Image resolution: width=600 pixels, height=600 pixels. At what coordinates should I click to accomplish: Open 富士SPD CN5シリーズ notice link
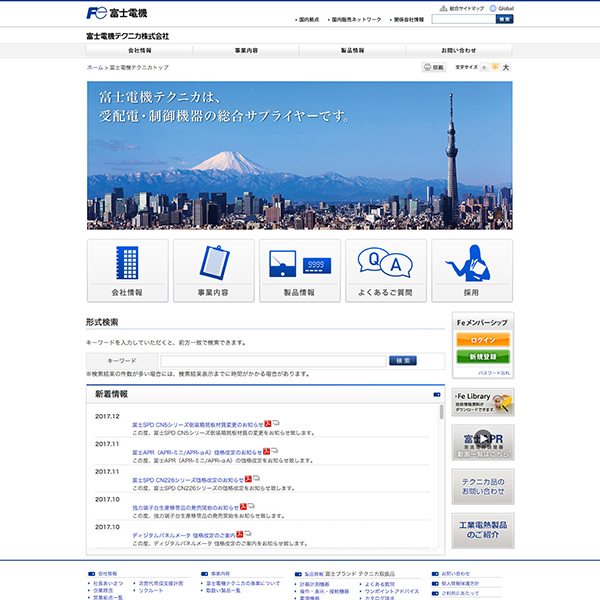[197, 425]
